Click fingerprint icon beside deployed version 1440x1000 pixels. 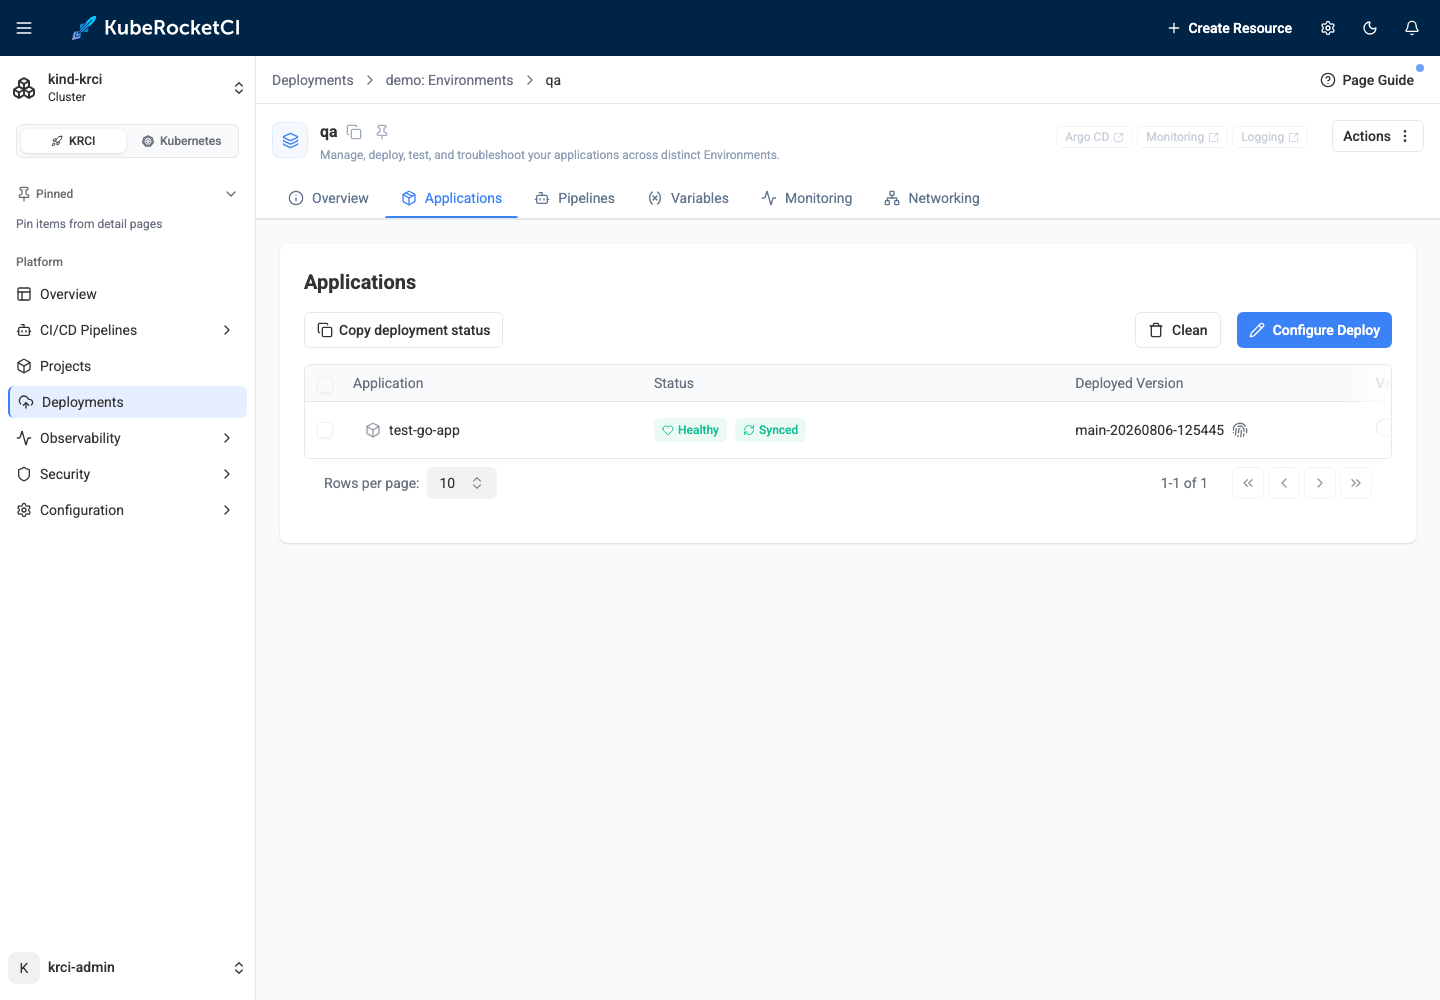[x=1240, y=430]
